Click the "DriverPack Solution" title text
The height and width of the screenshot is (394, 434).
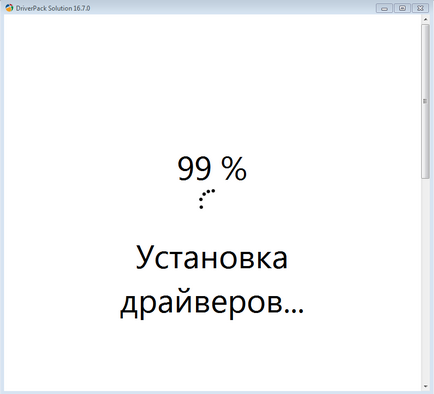pyautogui.click(x=44, y=8)
